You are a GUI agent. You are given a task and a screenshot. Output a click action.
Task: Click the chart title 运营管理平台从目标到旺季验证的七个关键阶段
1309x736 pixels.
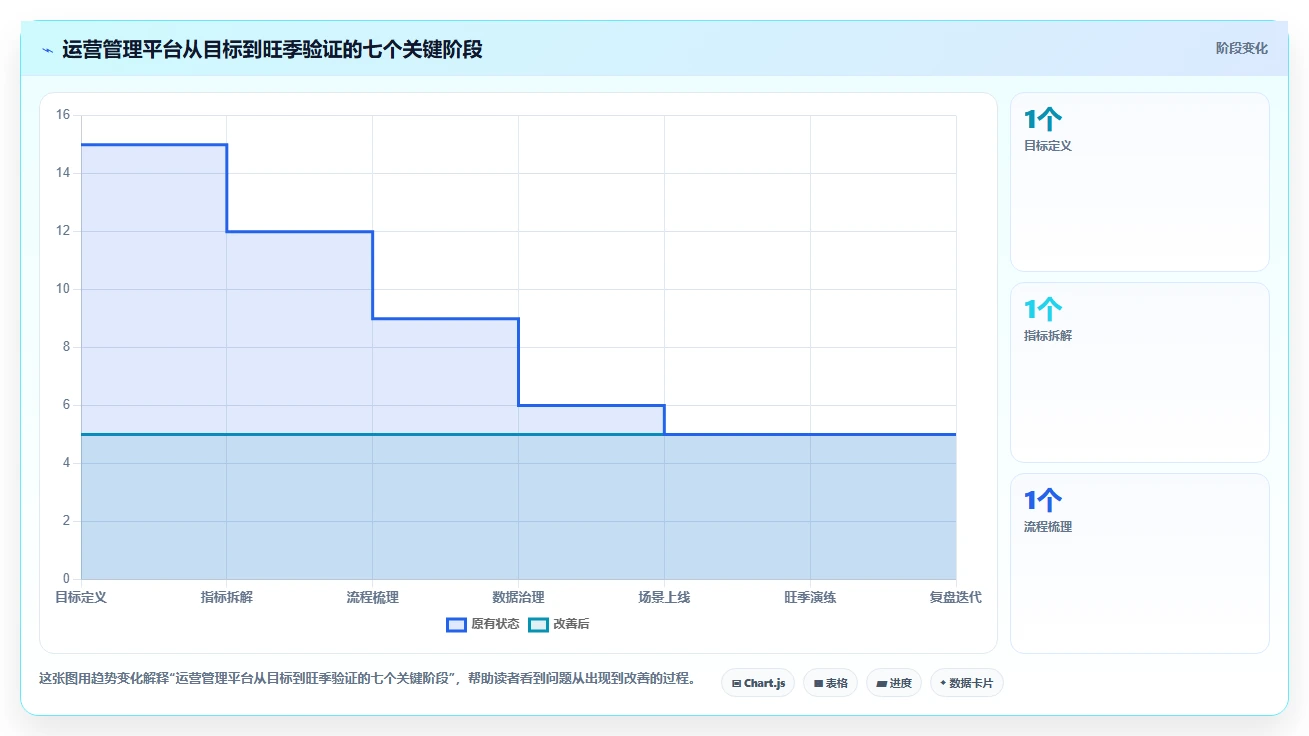(x=272, y=49)
